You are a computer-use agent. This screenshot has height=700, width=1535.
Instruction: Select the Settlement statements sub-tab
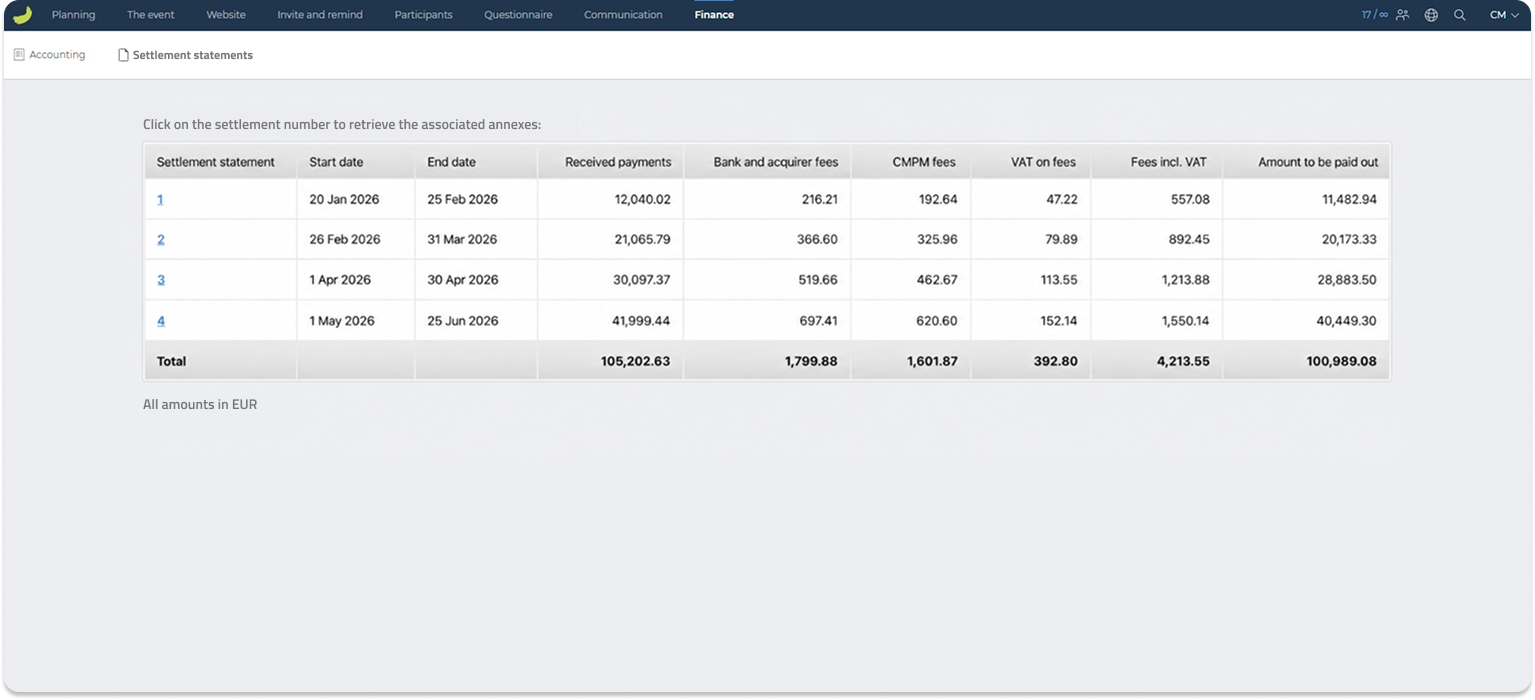193,55
